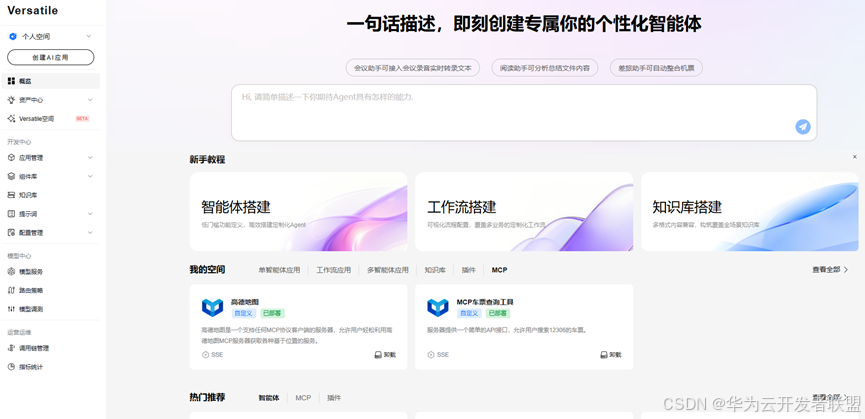Click the 高德地图 card cube logo
The image size is (865, 419).
(x=212, y=308)
